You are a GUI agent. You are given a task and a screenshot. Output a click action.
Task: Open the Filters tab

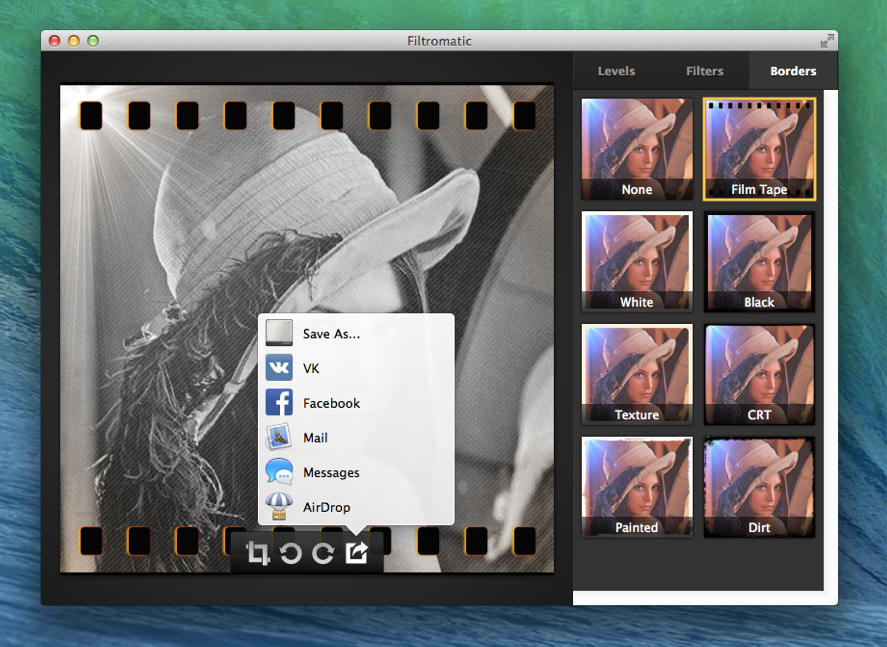click(705, 71)
